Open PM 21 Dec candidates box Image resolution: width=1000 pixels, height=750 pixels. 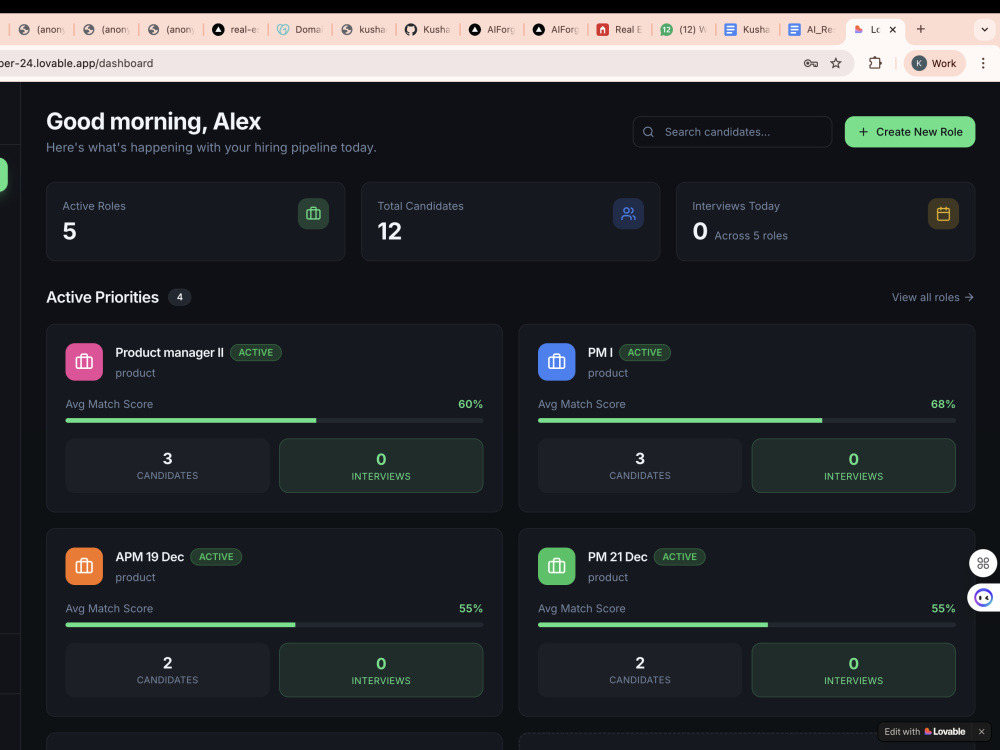[x=640, y=670]
